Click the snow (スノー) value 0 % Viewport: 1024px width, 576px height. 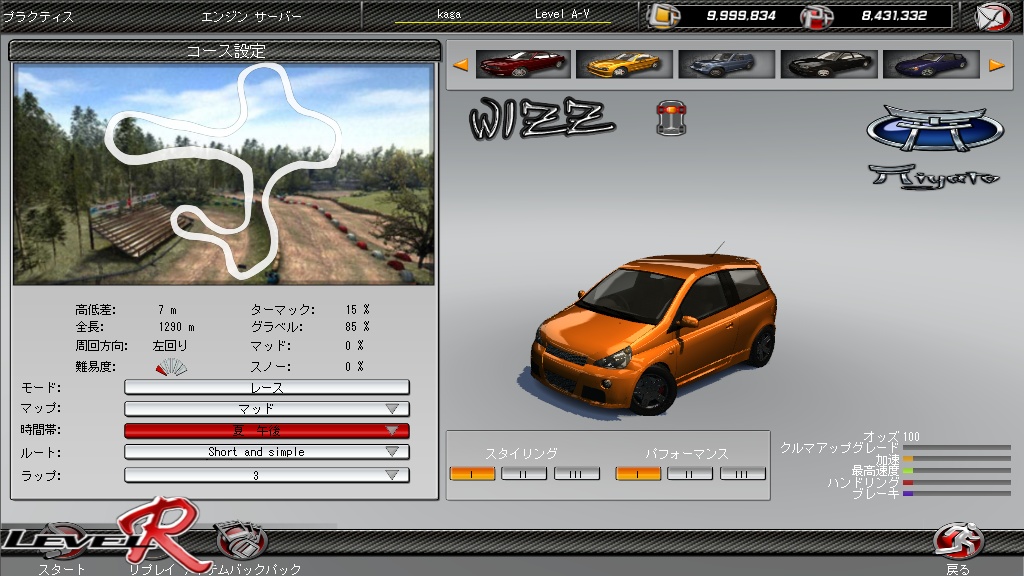(x=355, y=366)
